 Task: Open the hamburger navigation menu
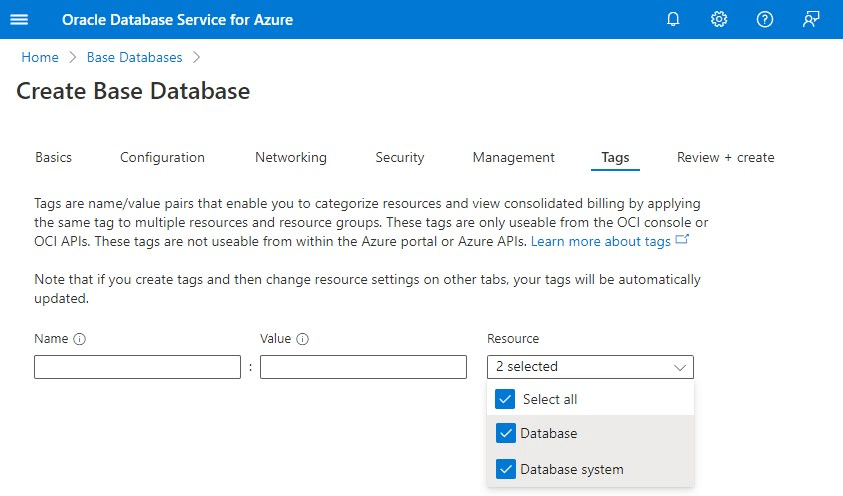pos(19,20)
